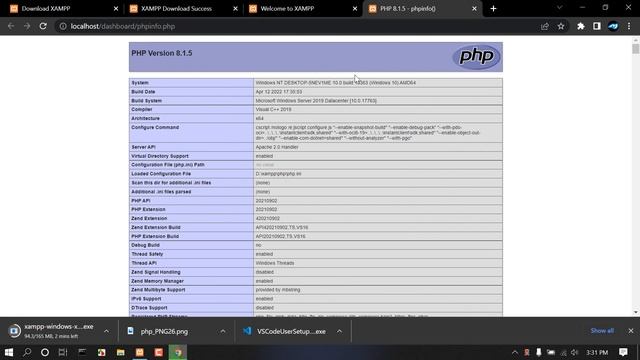
Task: Open the VSCodeUserSetup exe download
Action: coord(286,331)
